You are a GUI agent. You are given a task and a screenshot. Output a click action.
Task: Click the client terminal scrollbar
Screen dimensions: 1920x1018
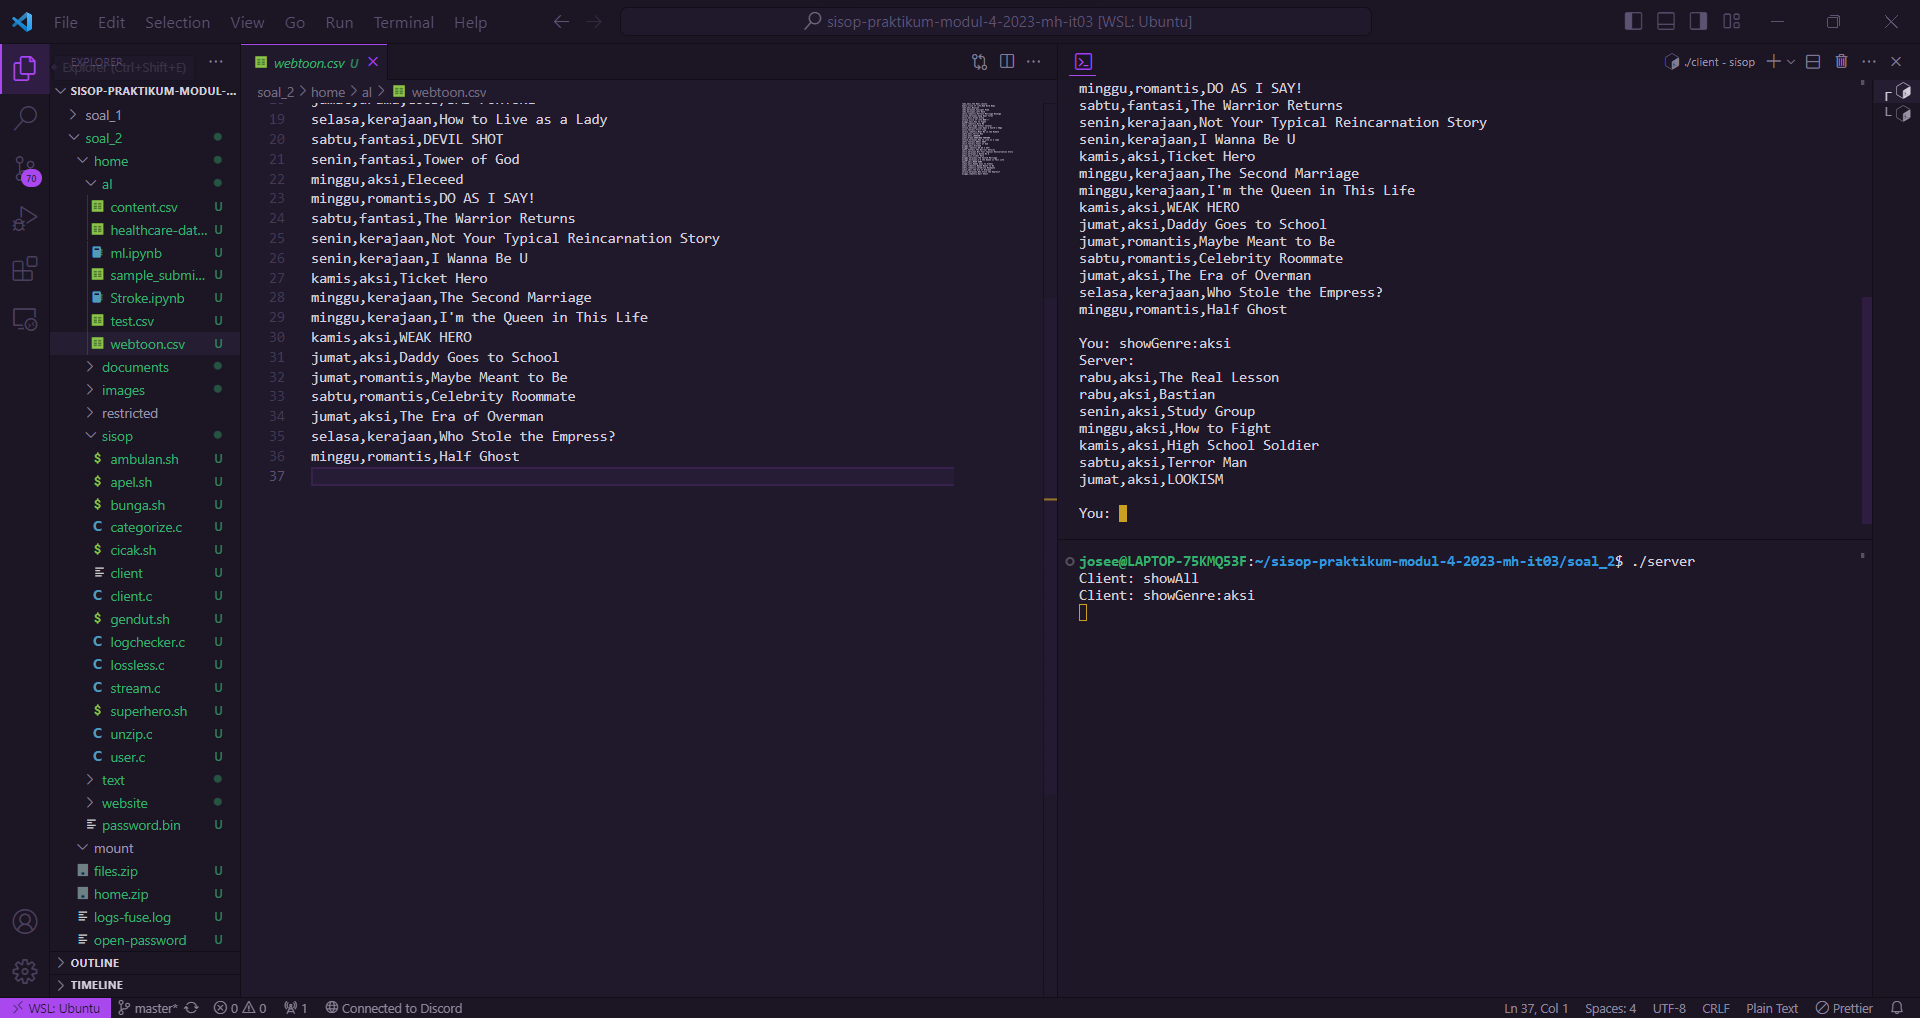point(1866,410)
